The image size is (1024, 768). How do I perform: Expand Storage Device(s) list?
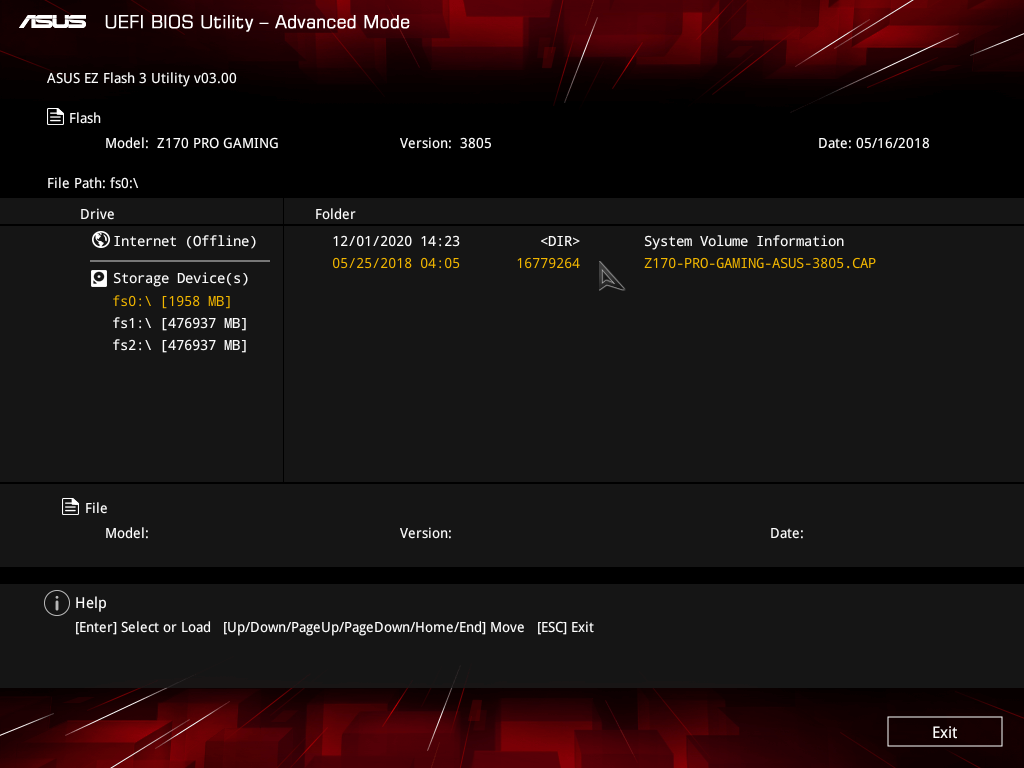[x=180, y=278]
